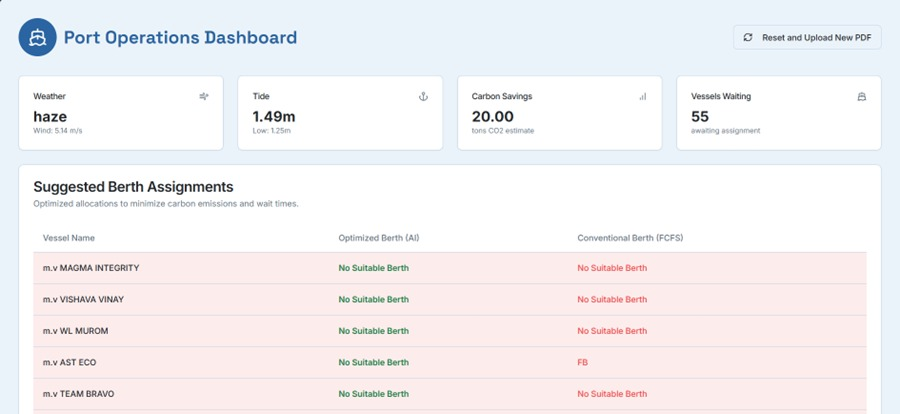The image size is (900, 414).
Task: Click the Suggested Berth Assignments heading
Action: tap(133, 187)
